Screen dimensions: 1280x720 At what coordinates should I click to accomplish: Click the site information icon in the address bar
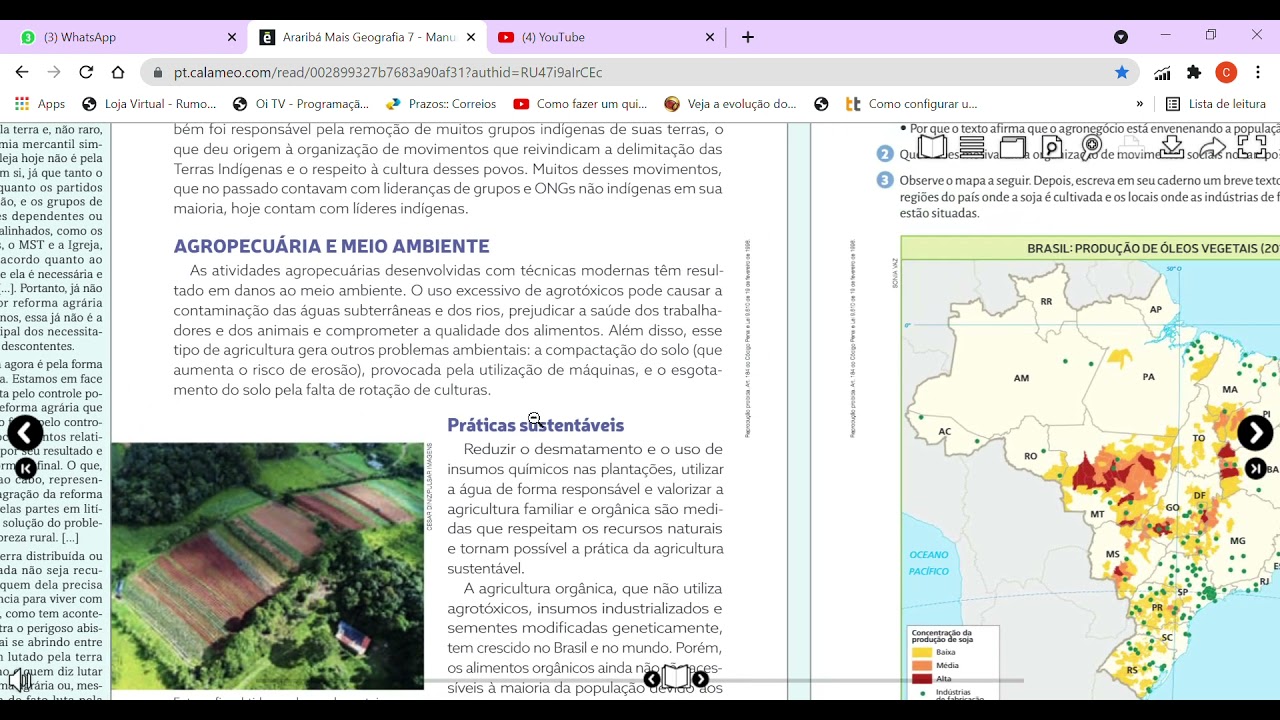point(157,72)
